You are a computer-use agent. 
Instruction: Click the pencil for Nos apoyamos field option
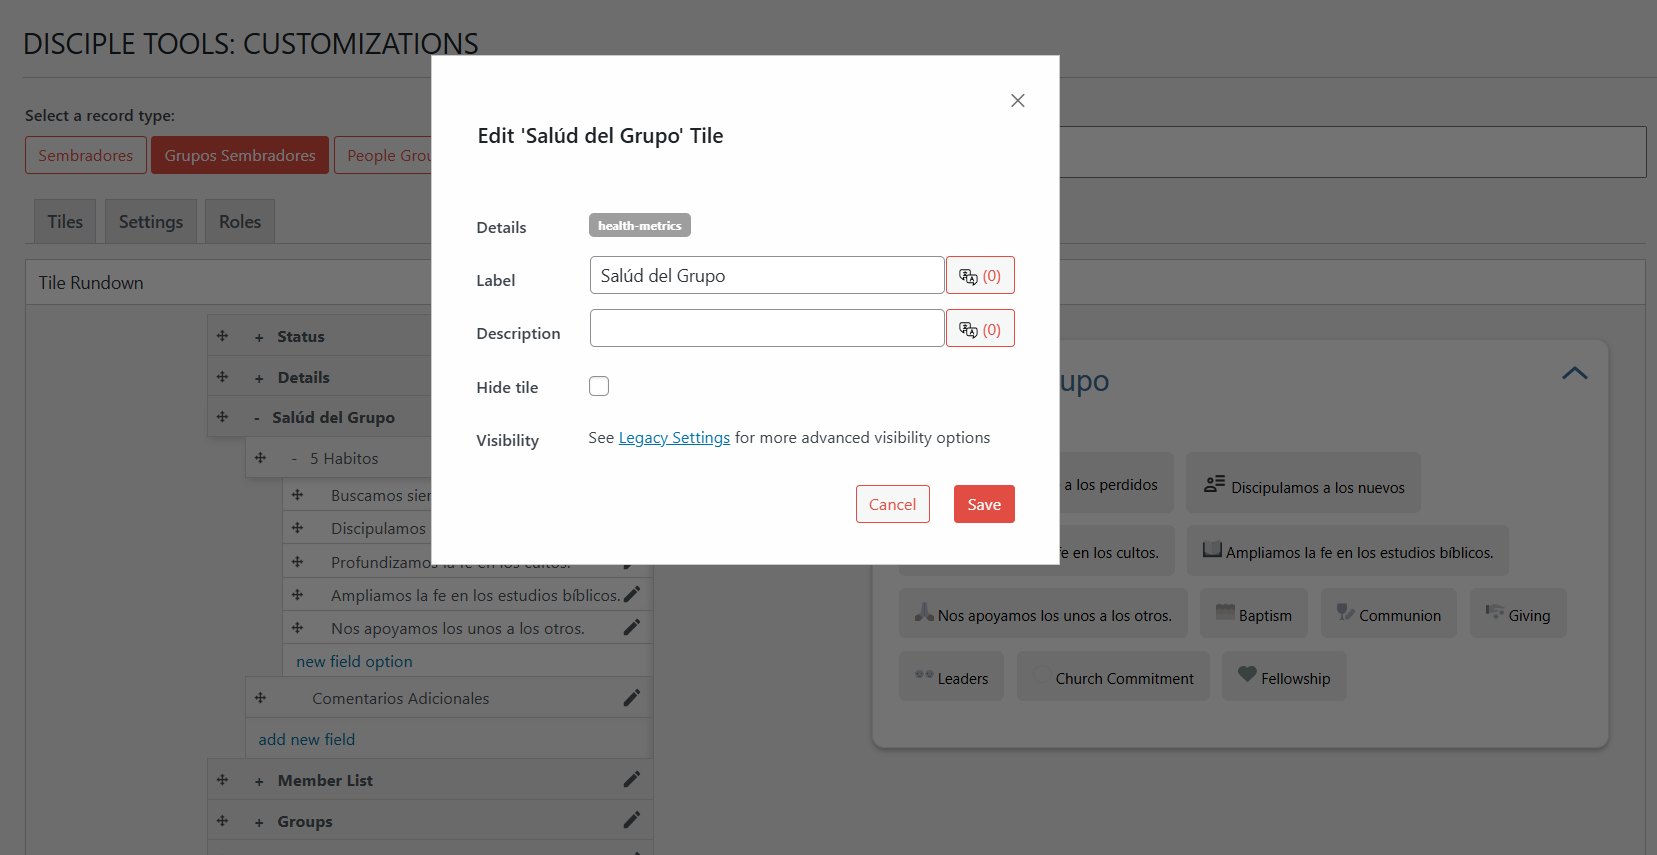pos(631,628)
